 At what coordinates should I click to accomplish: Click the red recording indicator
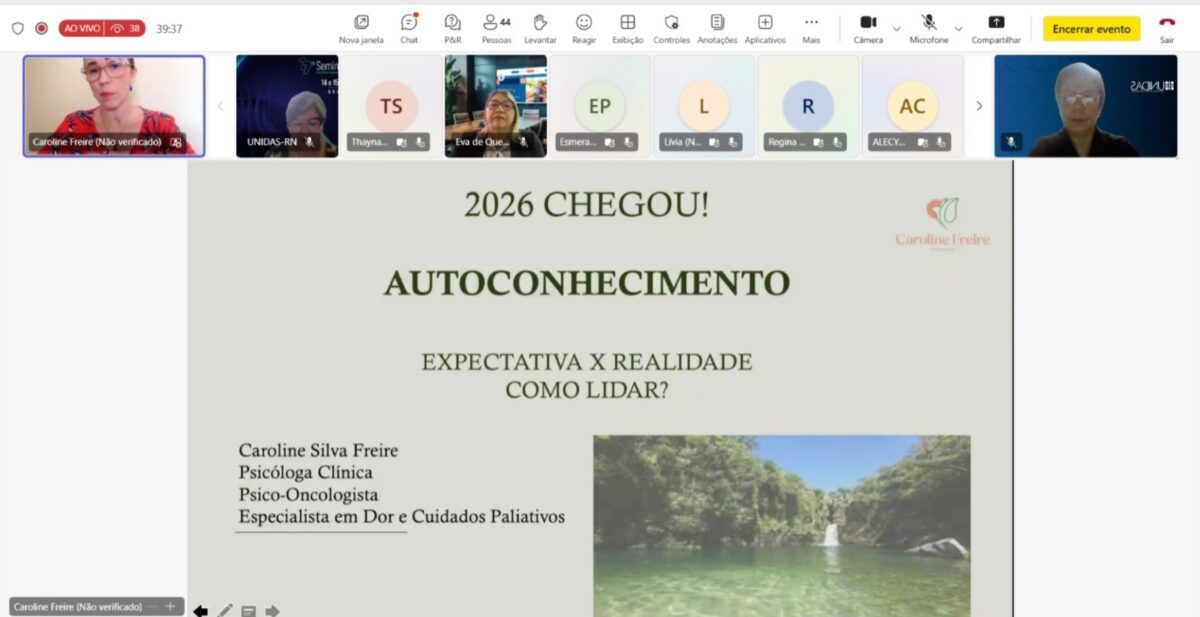click(x=41, y=29)
